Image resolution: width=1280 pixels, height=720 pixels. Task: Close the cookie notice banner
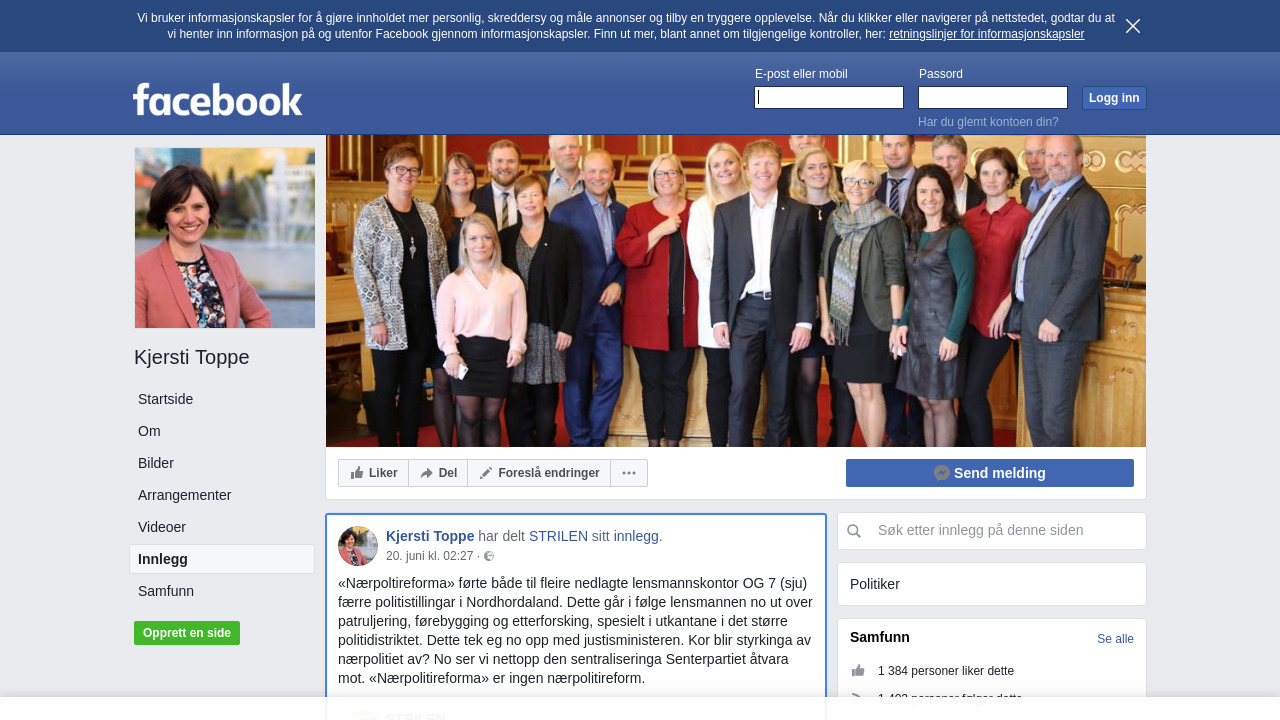(x=1133, y=26)
